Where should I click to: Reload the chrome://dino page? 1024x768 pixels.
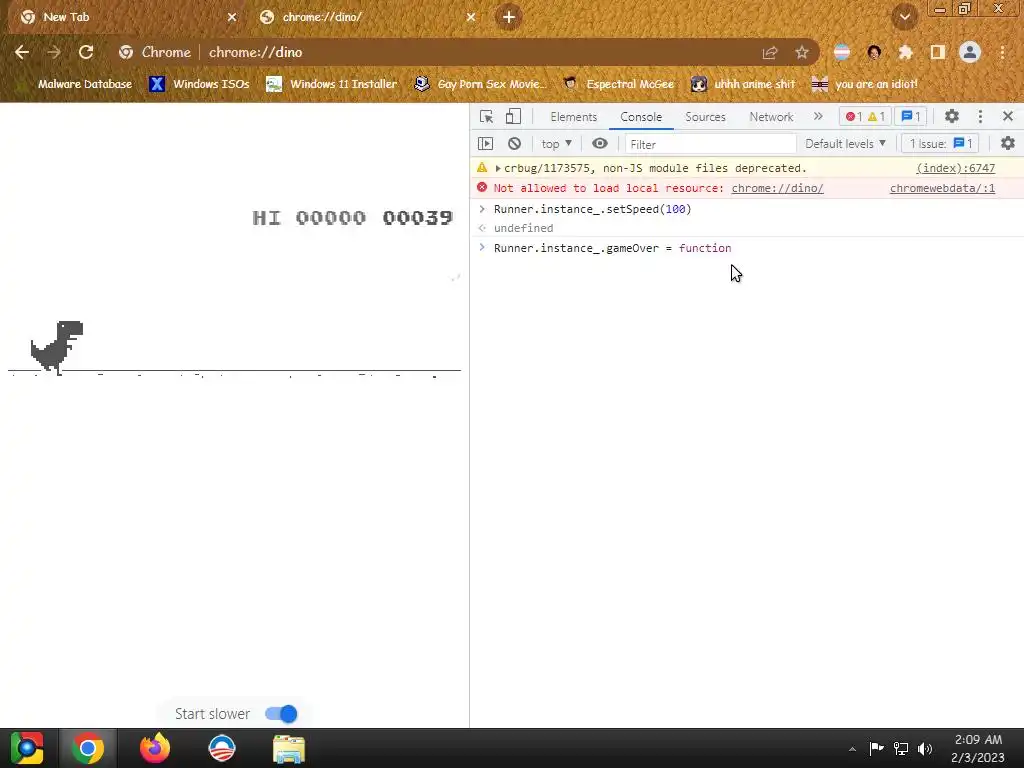86,52
